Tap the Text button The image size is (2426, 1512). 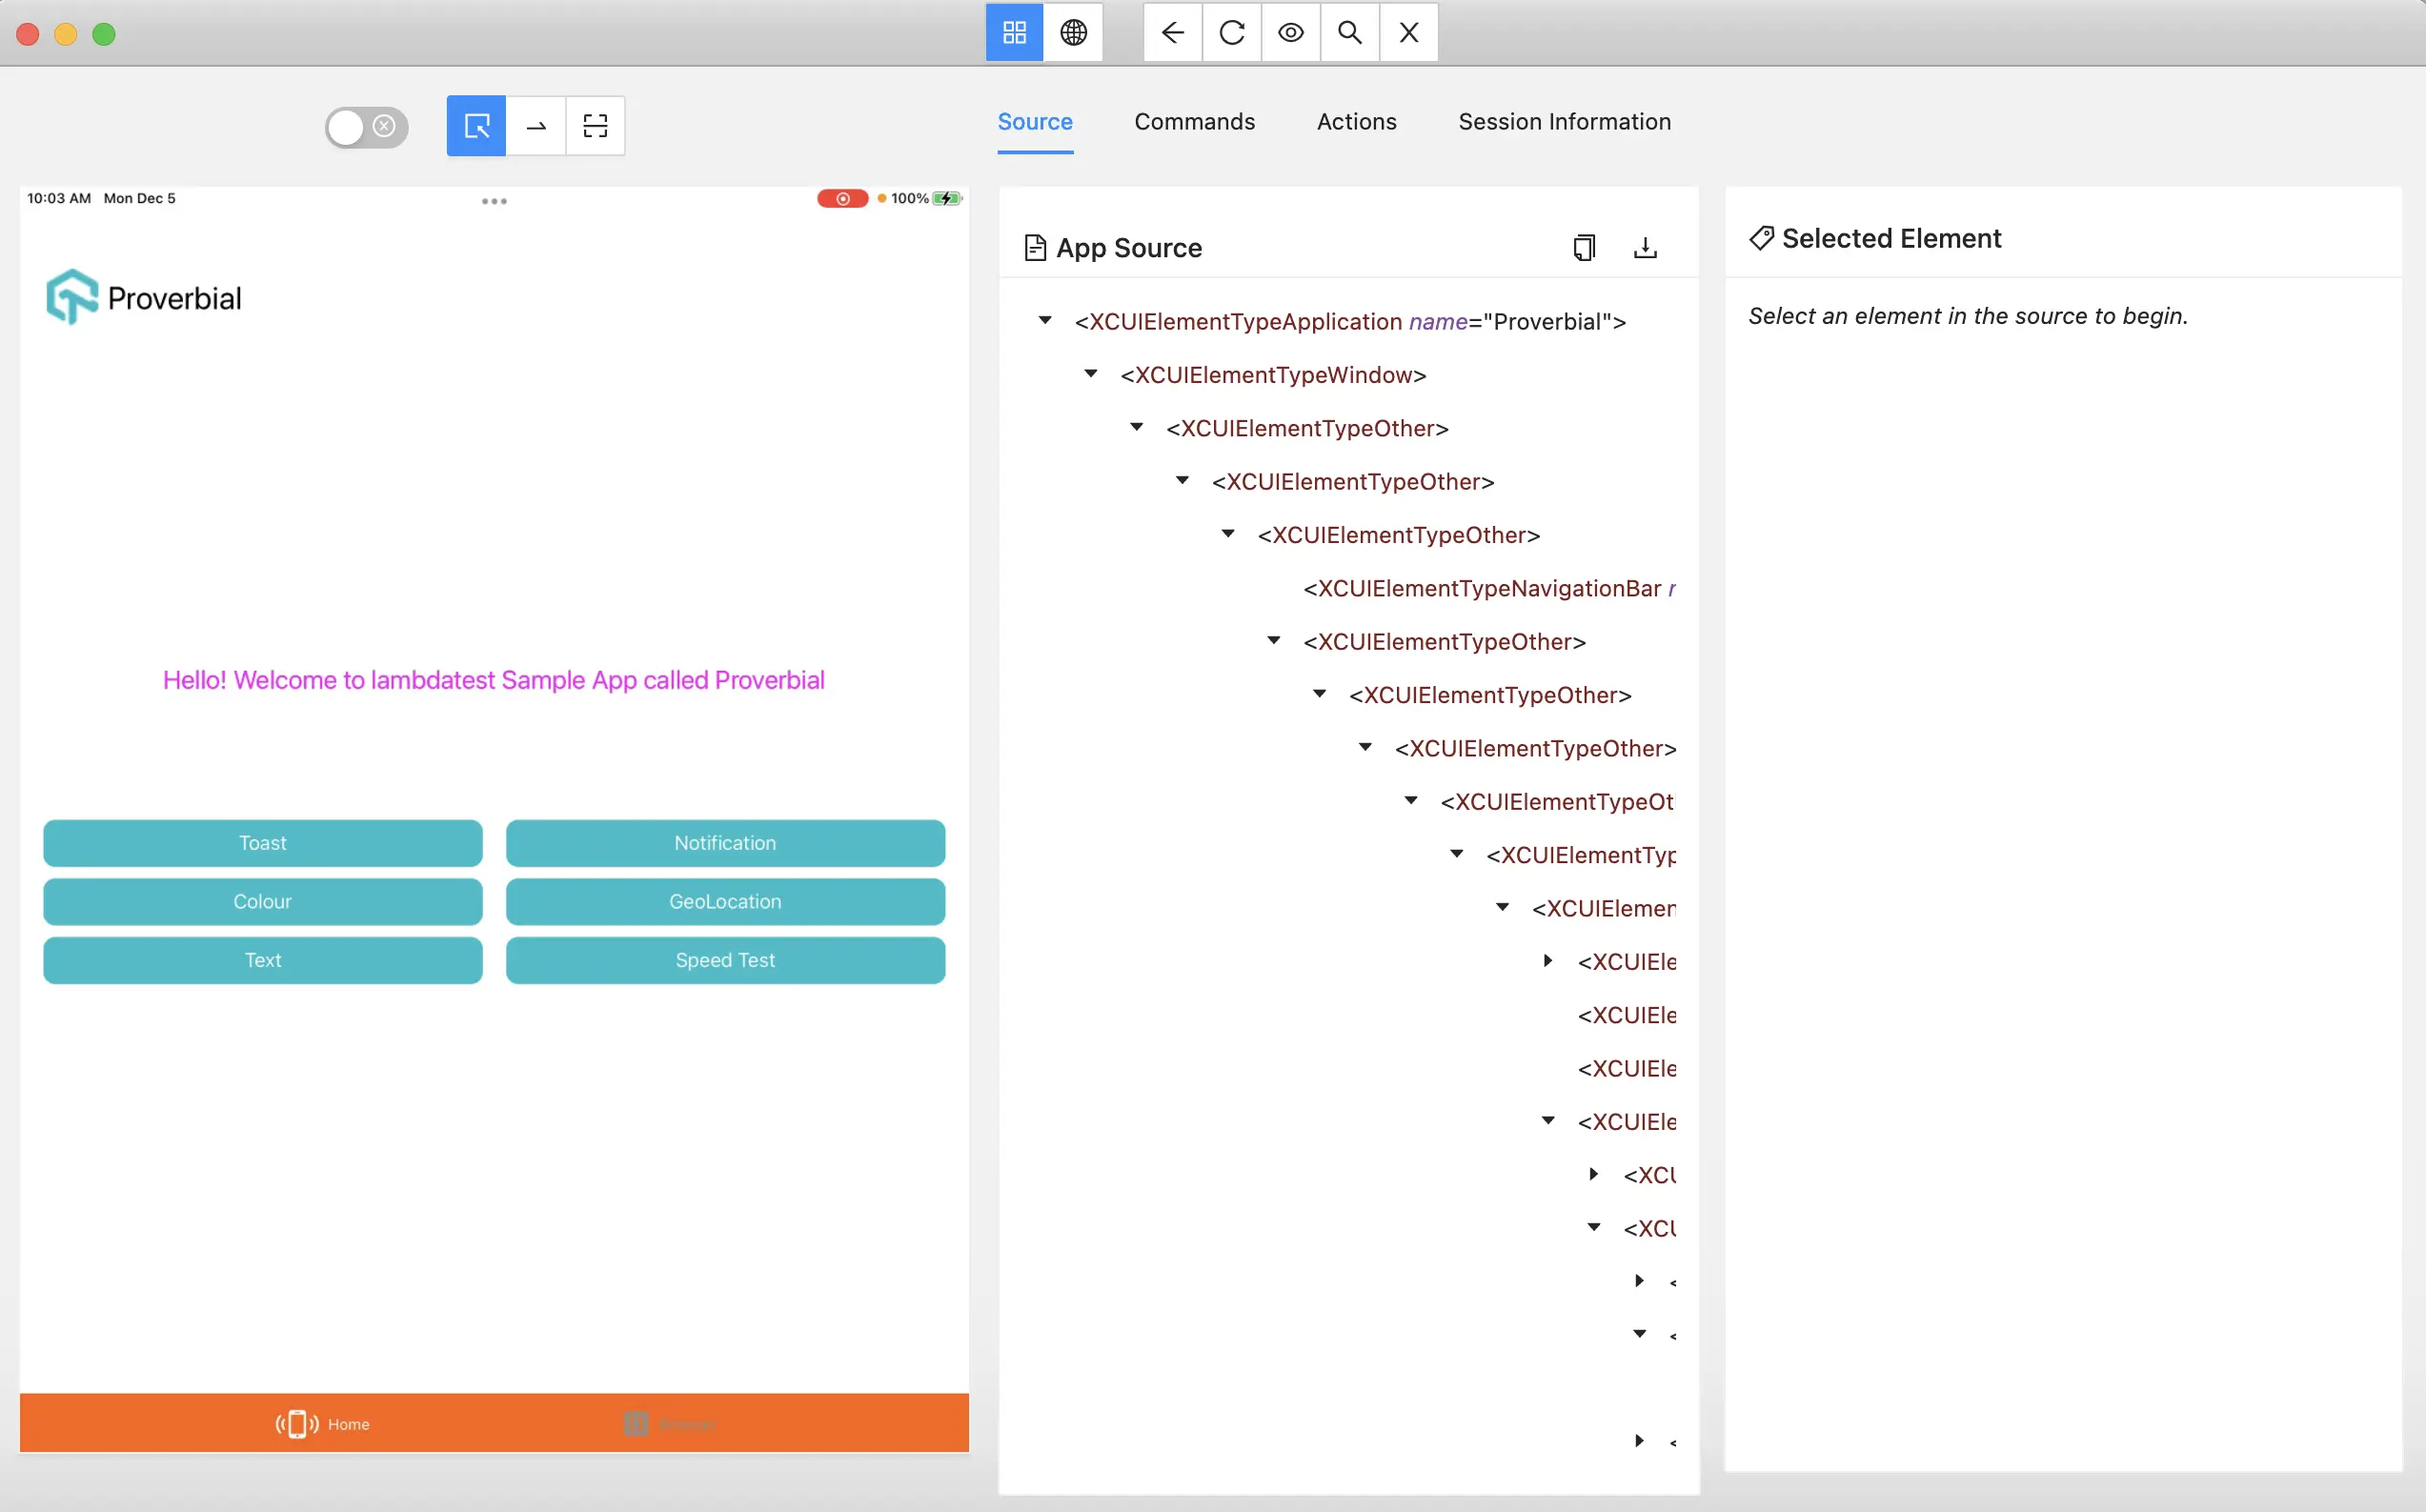pyautogui.click(x=263, y=960)
